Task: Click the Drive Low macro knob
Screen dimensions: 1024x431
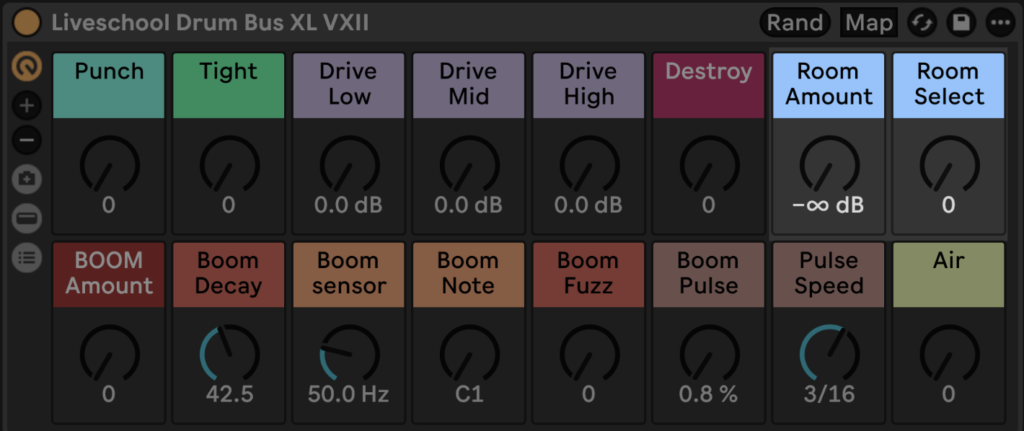Action: click(x=349, y=165)
